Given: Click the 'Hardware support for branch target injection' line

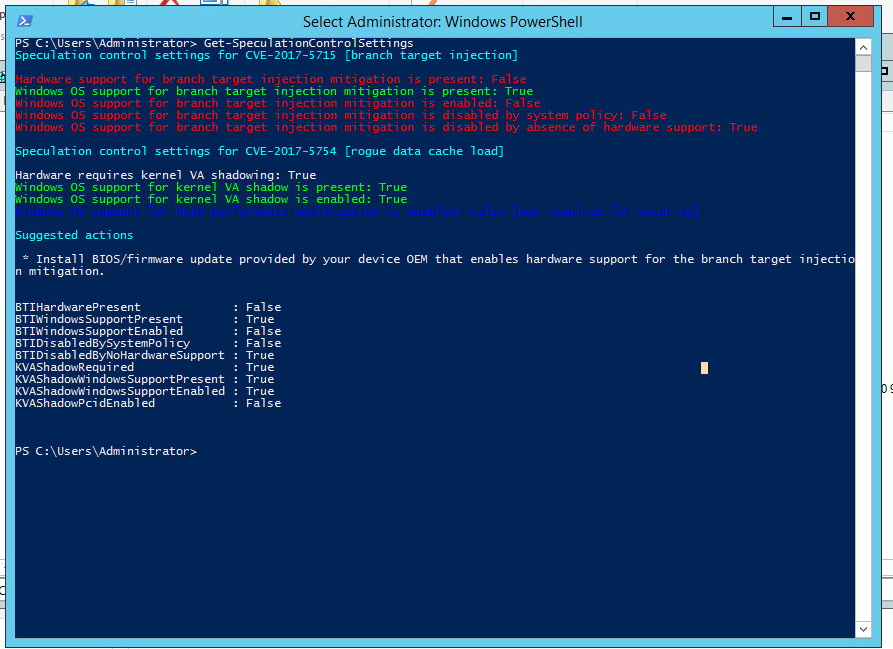Looking at the screenshot, I should pos(271,79).
